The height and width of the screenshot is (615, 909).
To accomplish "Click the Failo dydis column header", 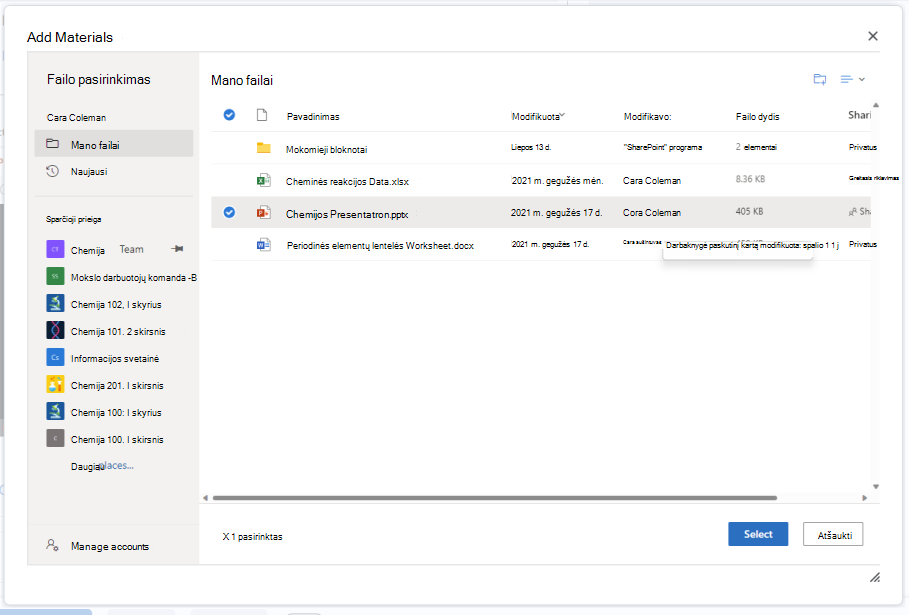I will tap(758, 117).
